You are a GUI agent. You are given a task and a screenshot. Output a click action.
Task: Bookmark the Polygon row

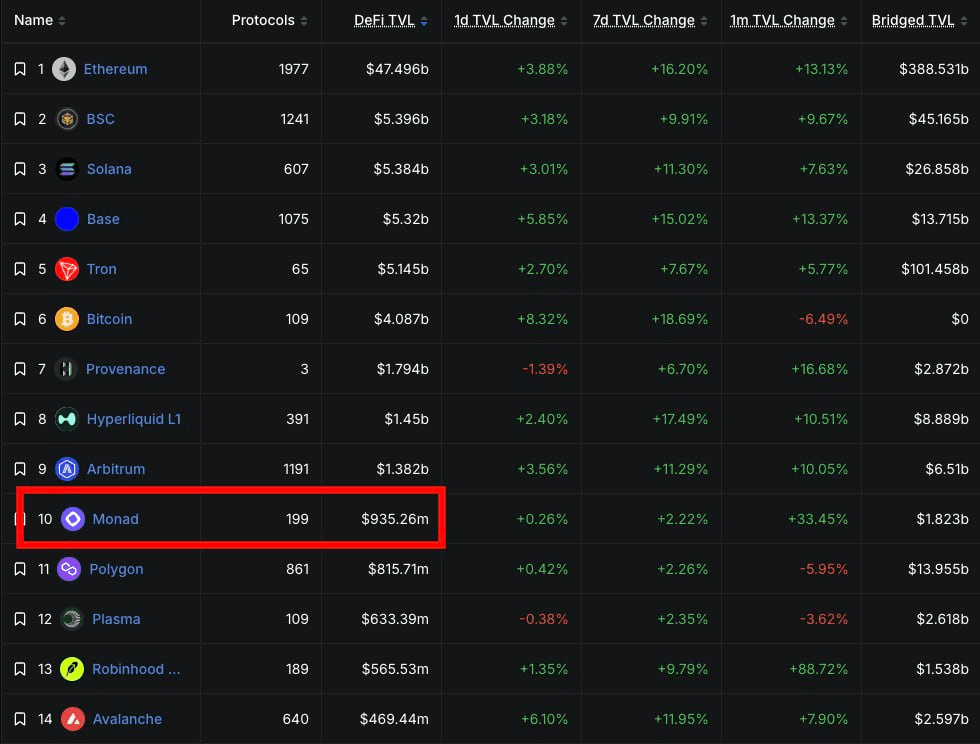coord(20,569)
